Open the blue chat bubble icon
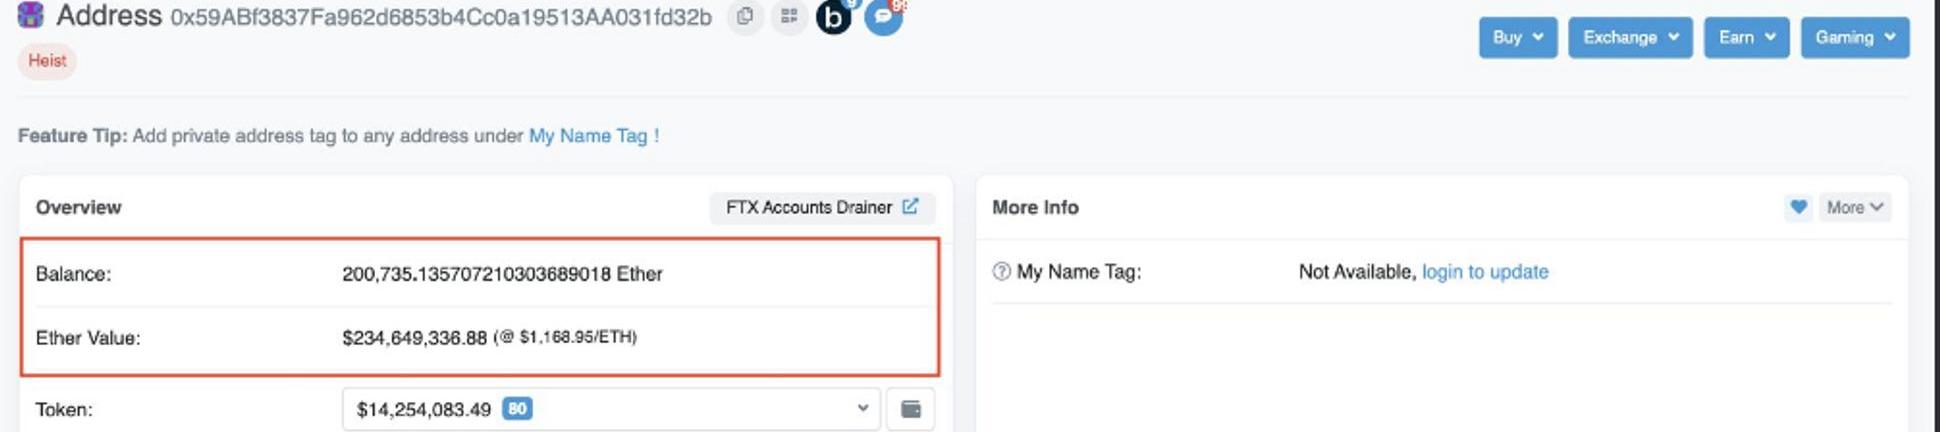The image size is (1940, 432). point(883,17)
